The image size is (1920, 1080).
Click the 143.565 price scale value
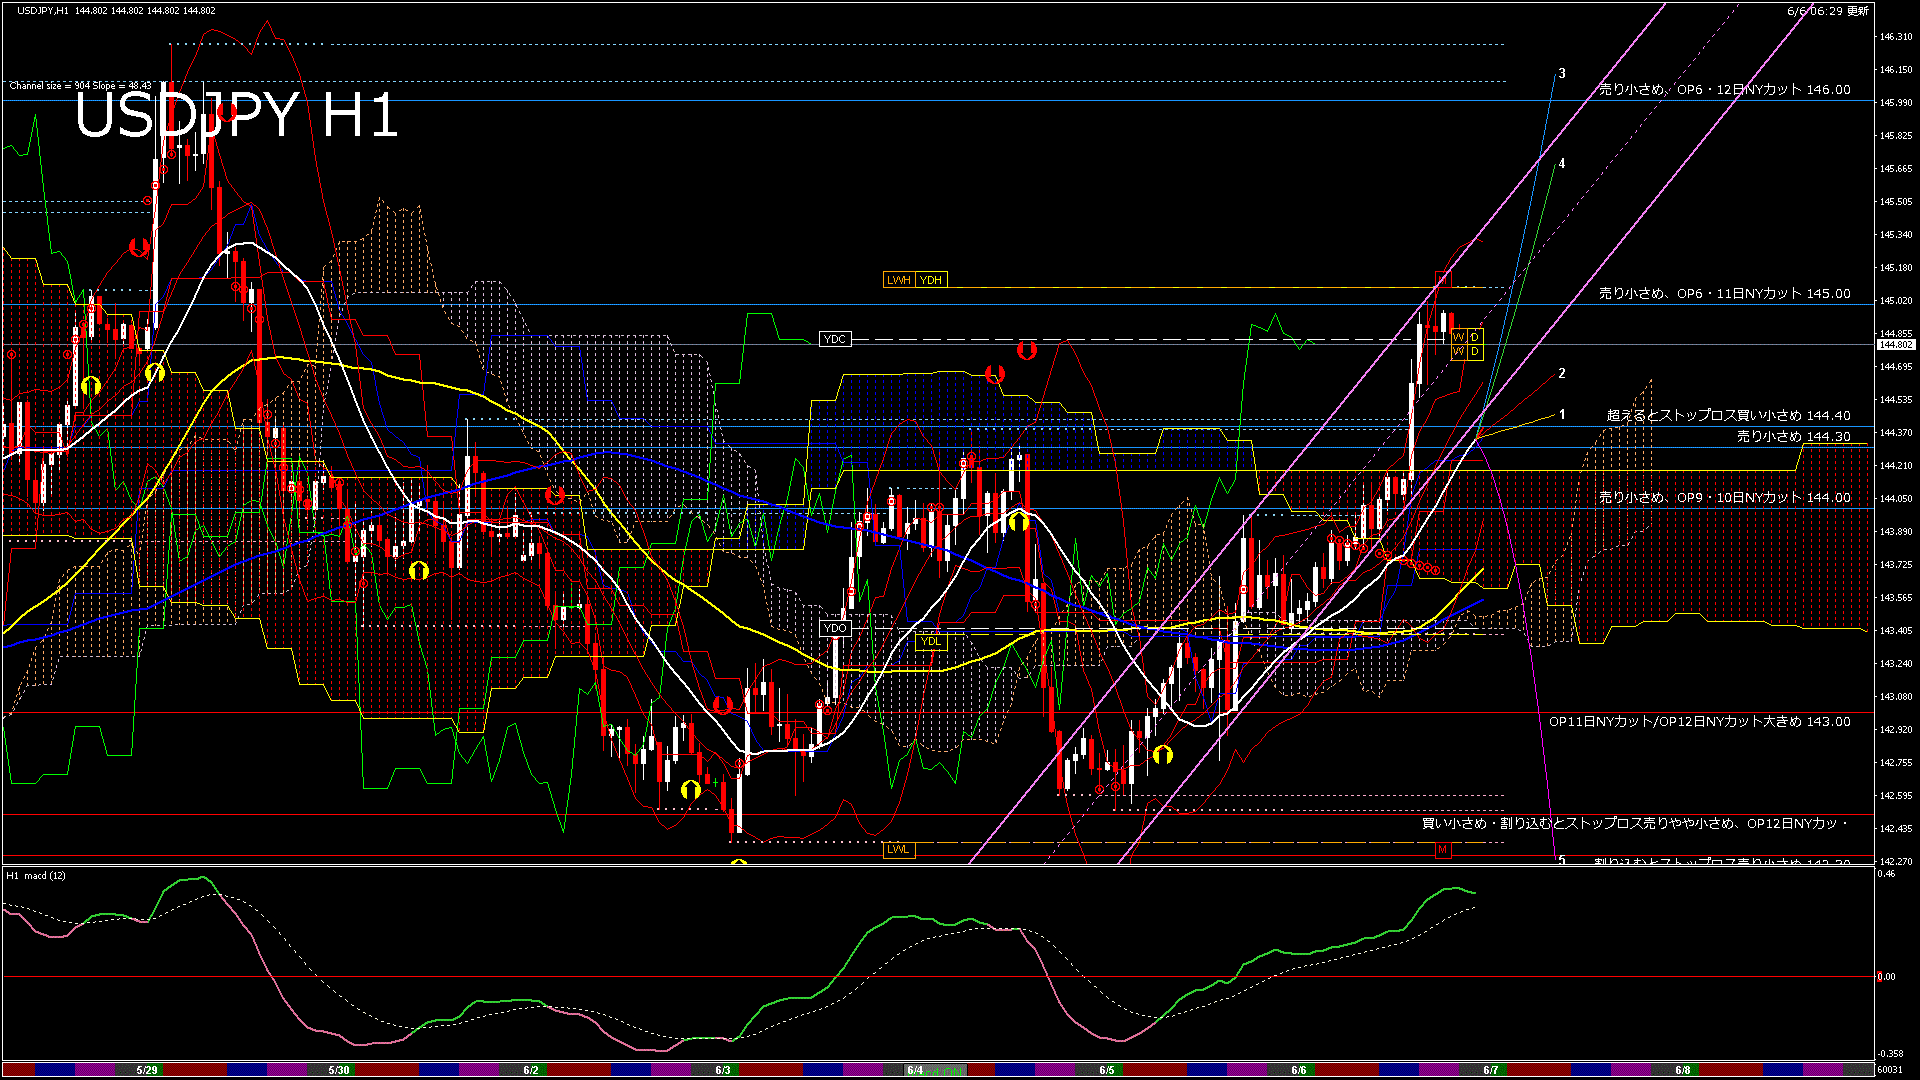[x=1896, y=598]
